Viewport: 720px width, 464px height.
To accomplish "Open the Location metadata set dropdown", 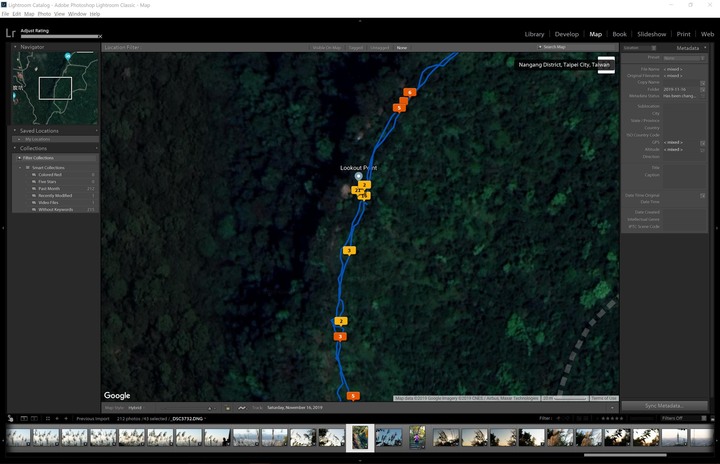I will pos(640,48).
